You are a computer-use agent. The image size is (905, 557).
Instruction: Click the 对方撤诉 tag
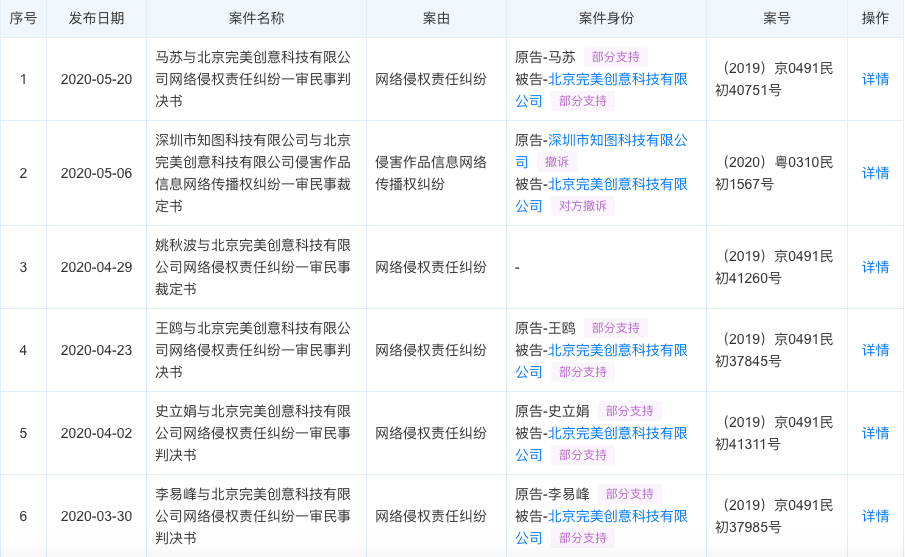click(583, 206)
